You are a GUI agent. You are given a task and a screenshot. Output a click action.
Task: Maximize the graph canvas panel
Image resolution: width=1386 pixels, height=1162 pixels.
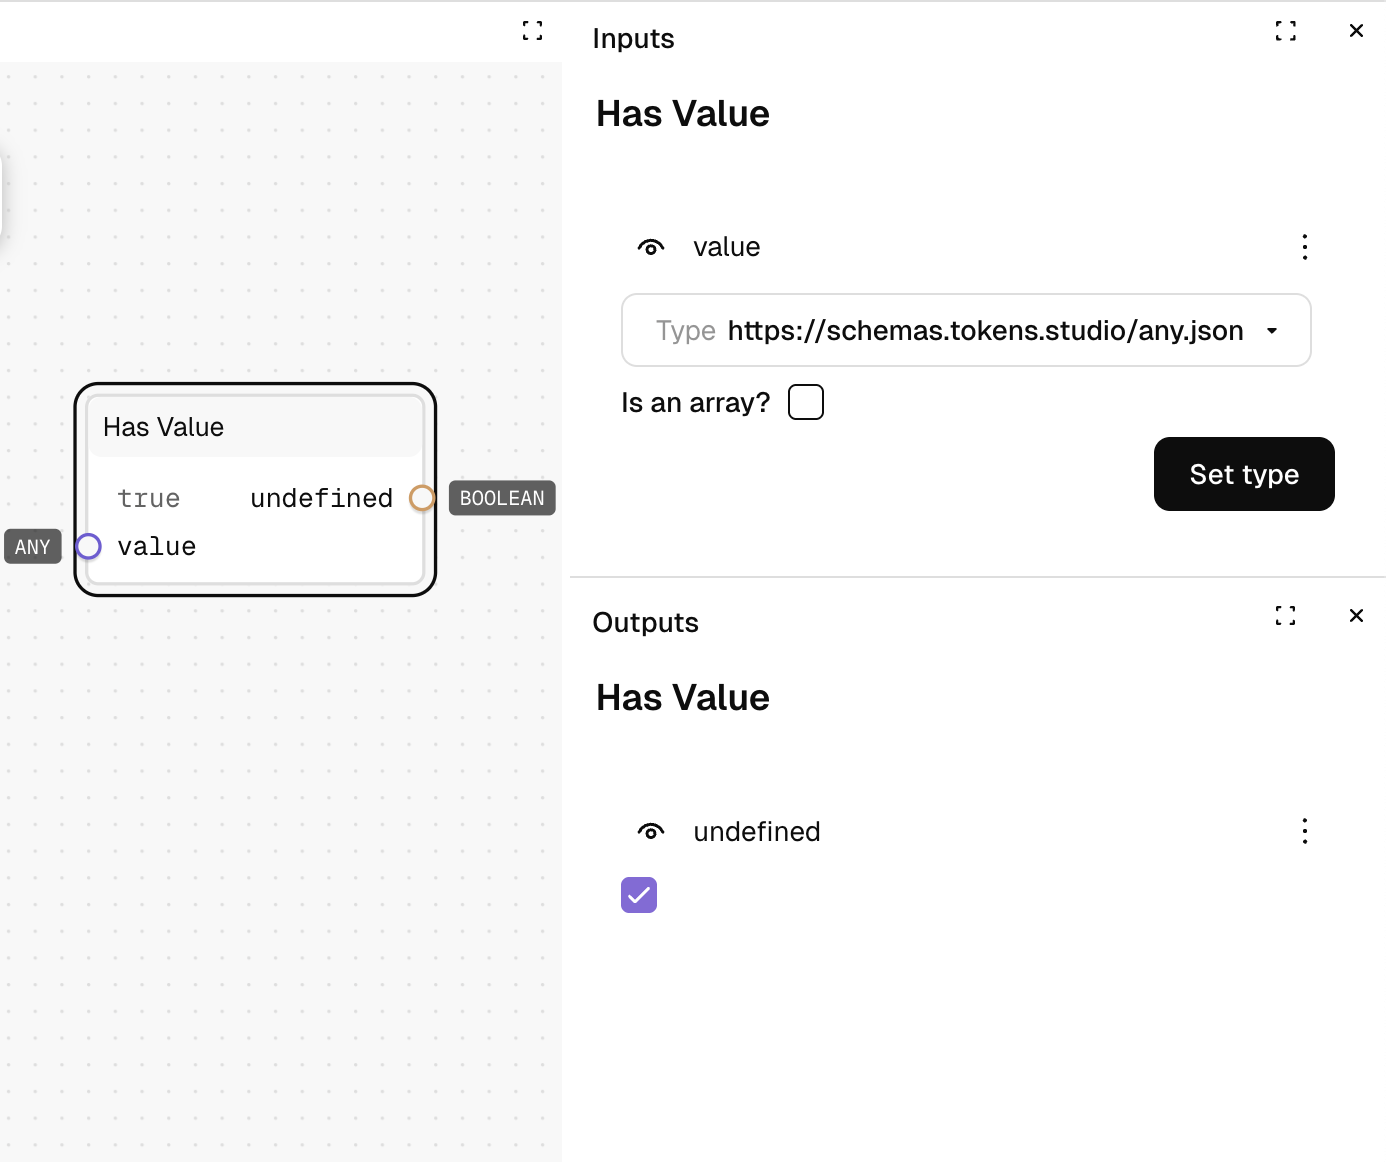coord(533,31)
